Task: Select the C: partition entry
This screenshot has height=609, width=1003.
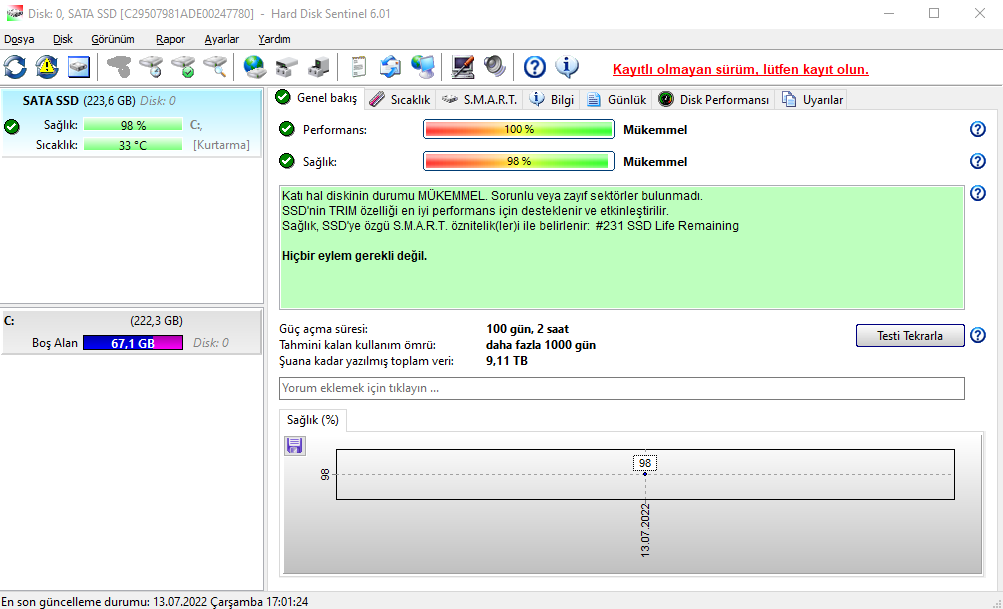Action: pyautogui.click(x=131, y=331)
